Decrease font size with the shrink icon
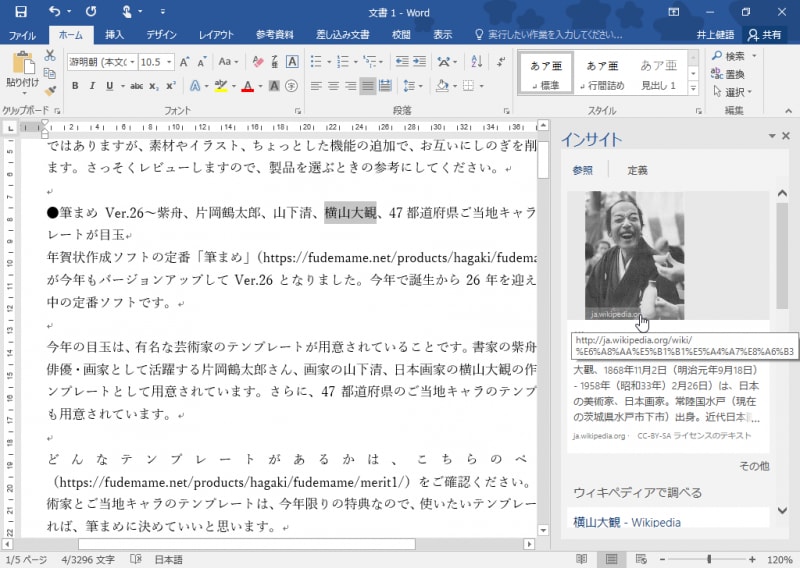 pos(202,62)
